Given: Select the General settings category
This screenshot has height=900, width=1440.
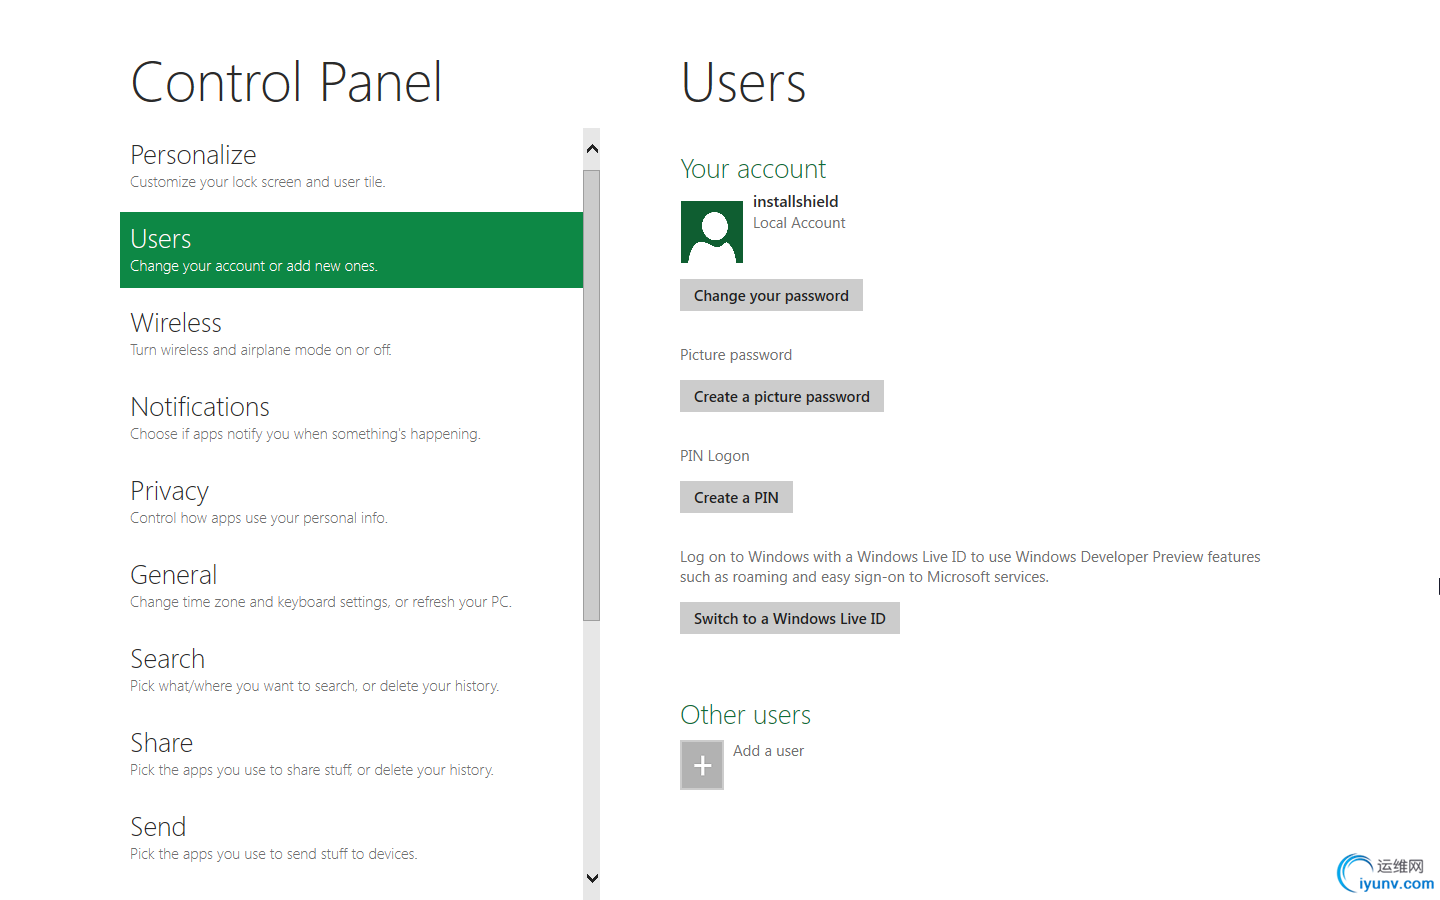Looking at the screenshot, I should (351, 586).
